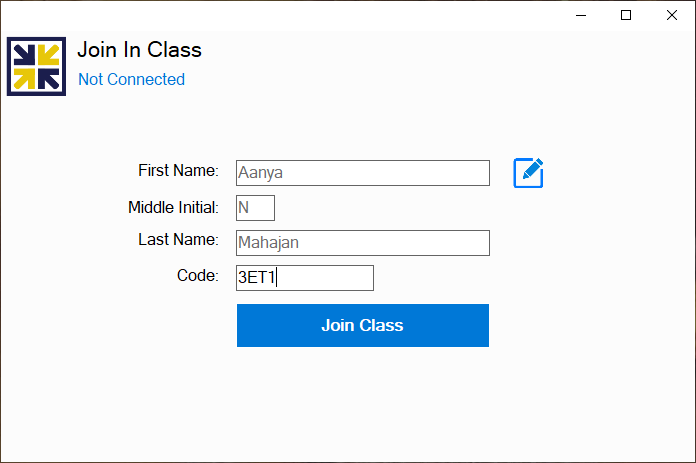The image size is (696, 463).
Task: Click the Middle Initial label
Action: click(x=173, y=208)
